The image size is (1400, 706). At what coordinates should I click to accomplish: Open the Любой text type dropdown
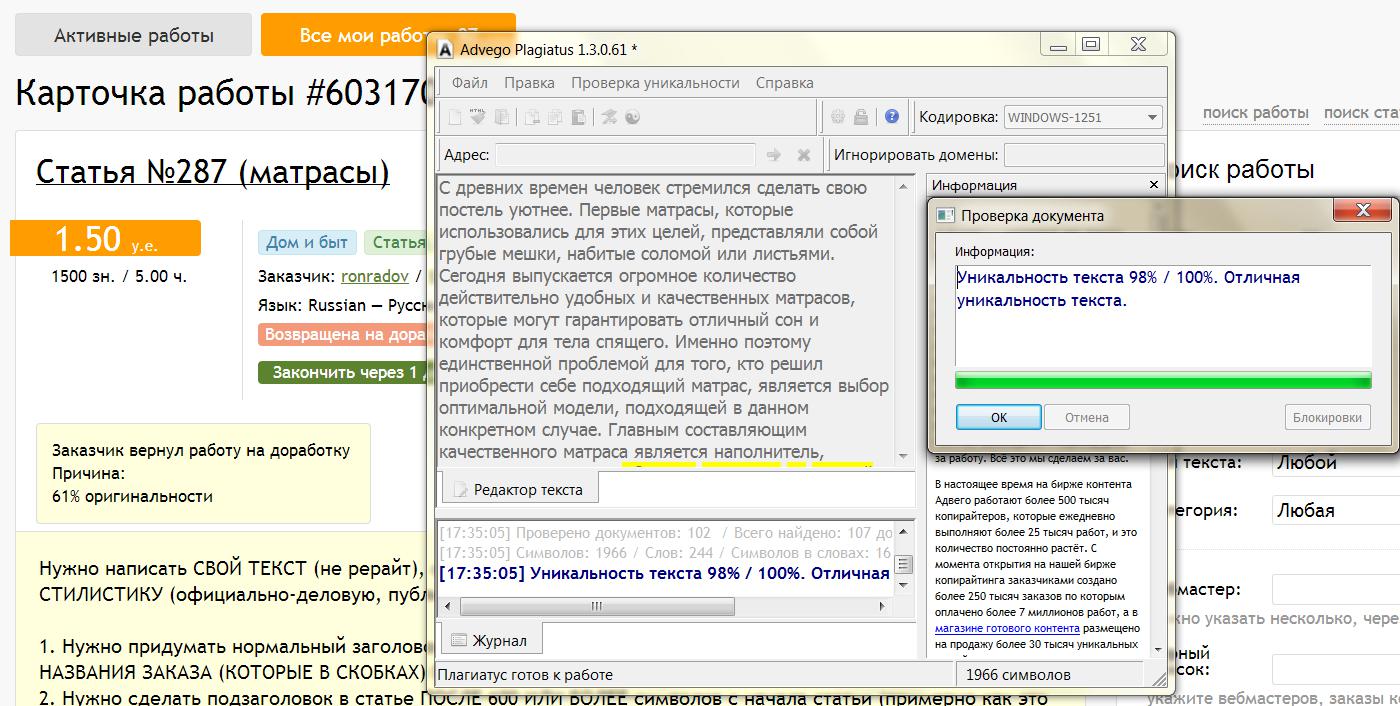1334,464
